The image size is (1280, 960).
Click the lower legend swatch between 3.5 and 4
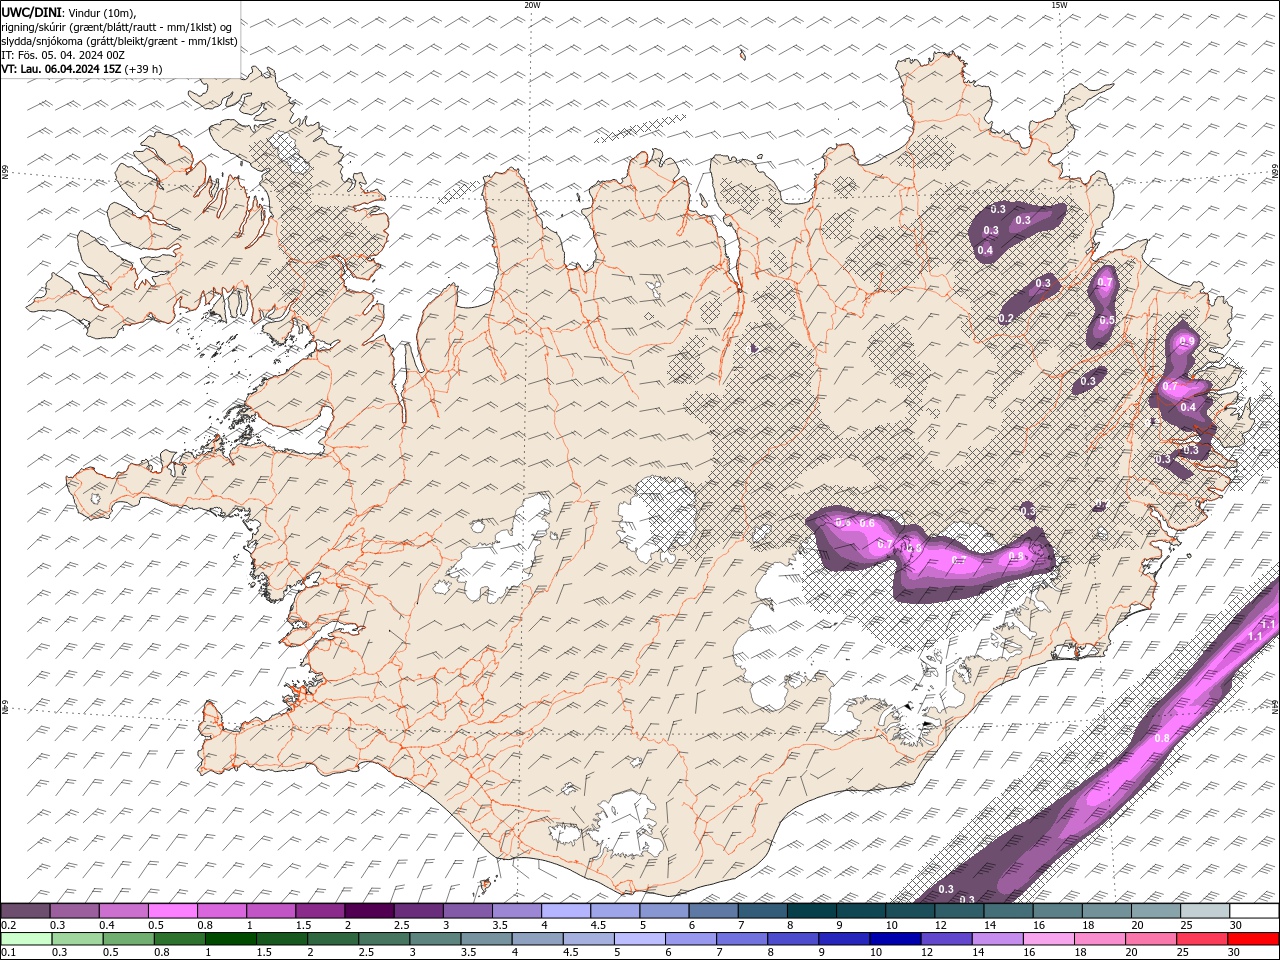486,939
